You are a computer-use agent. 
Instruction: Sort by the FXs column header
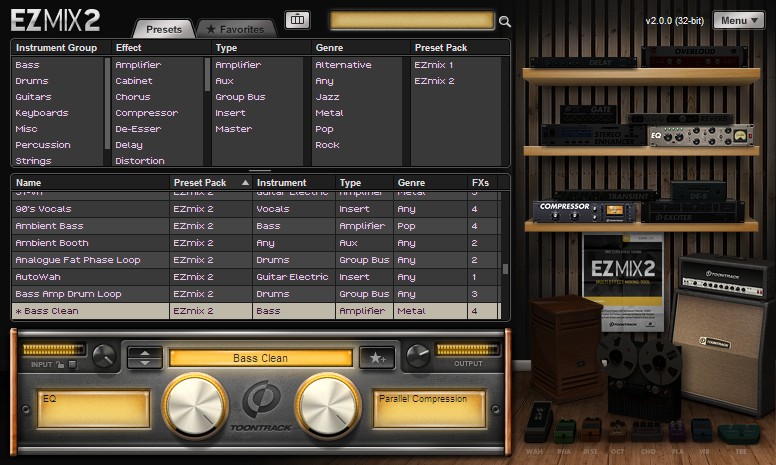point(481,183)
